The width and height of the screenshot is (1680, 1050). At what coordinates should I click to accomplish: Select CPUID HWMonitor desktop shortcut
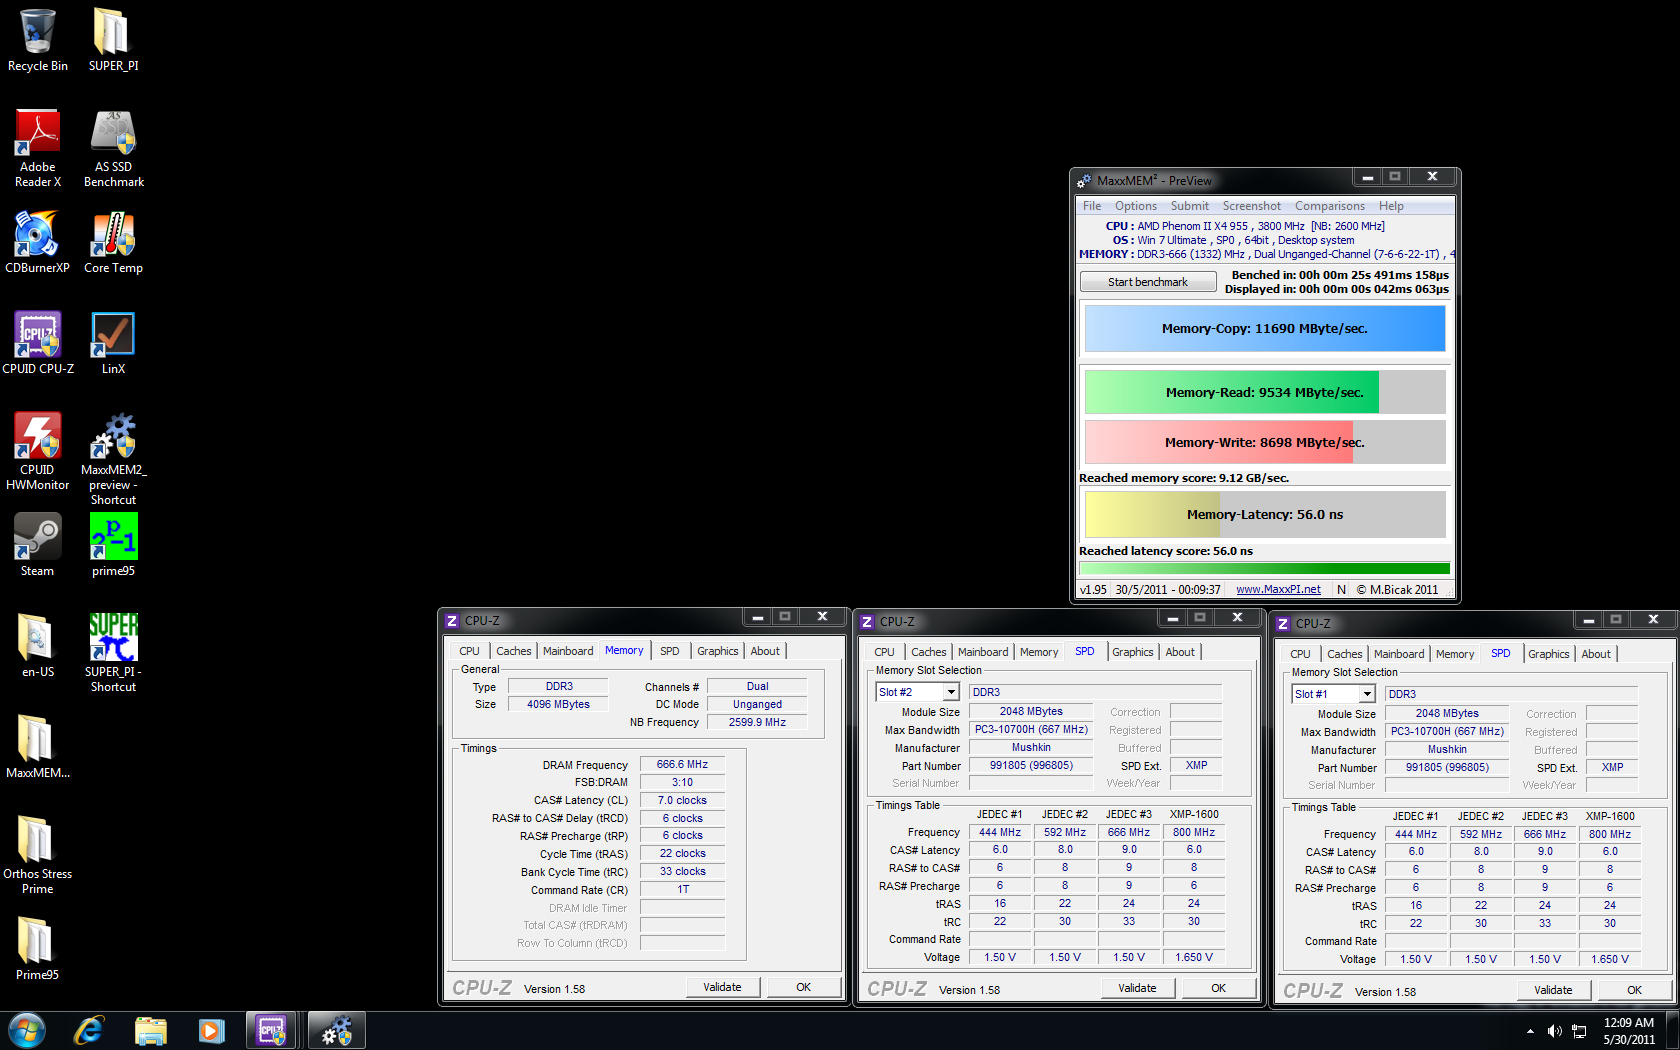click(38, 451)
